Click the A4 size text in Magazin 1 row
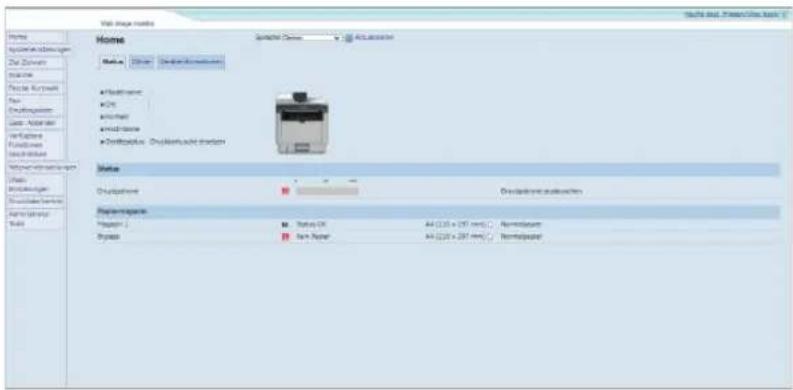This screenshot has width=793, height=390. click(x=456, y=224)
